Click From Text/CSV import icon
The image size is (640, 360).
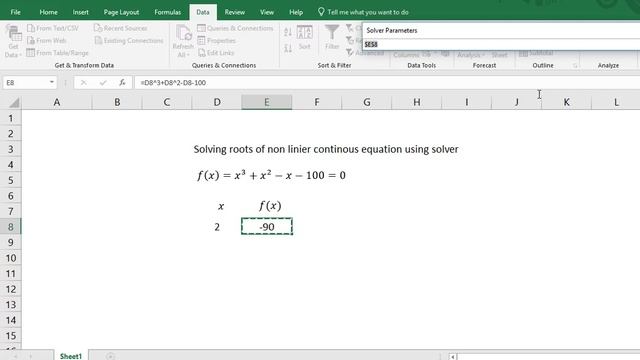(53, 28)
